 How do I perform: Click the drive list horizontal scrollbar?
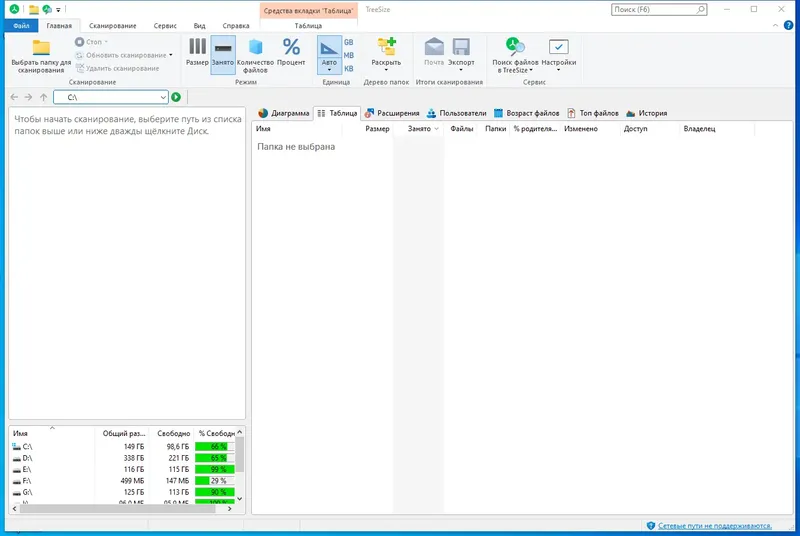(x=121, y=508)
